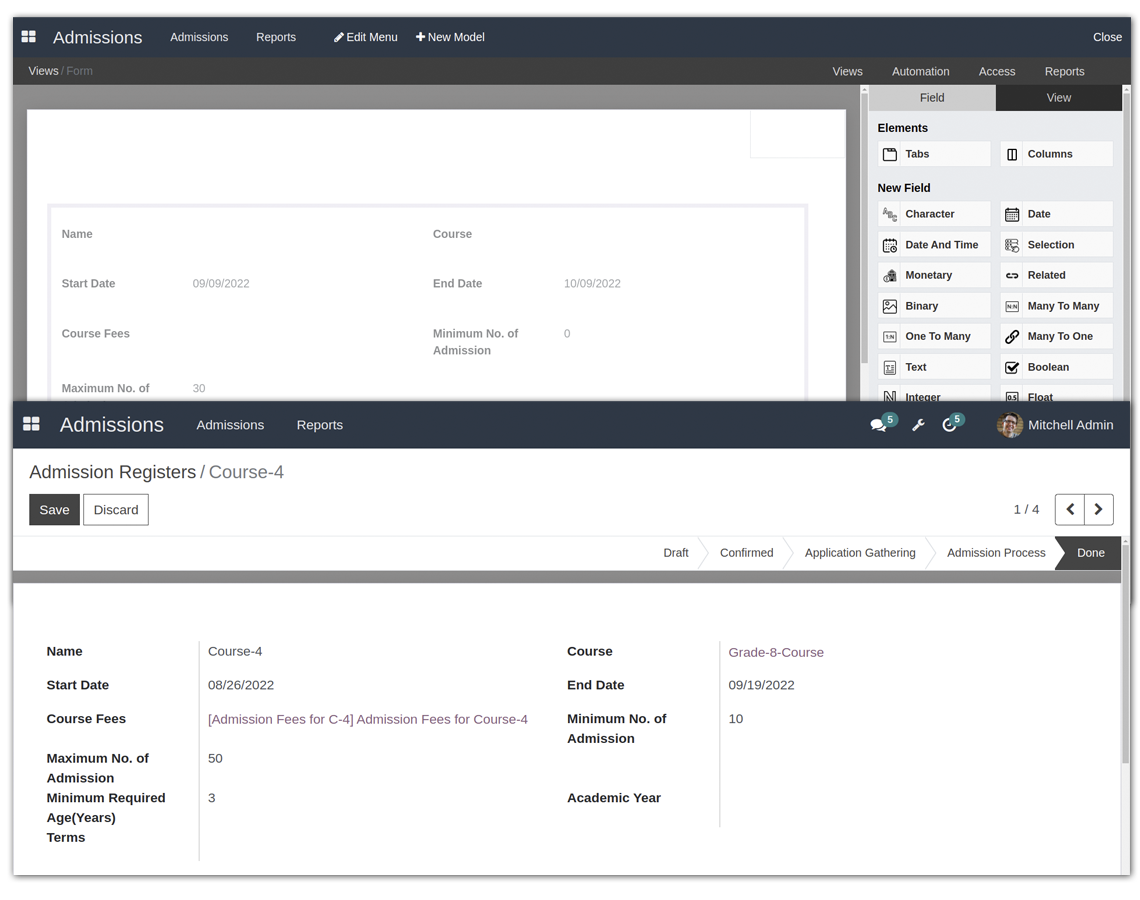Pick the Binary field icon
1140x900 pixels.
[x=890, y=306]
